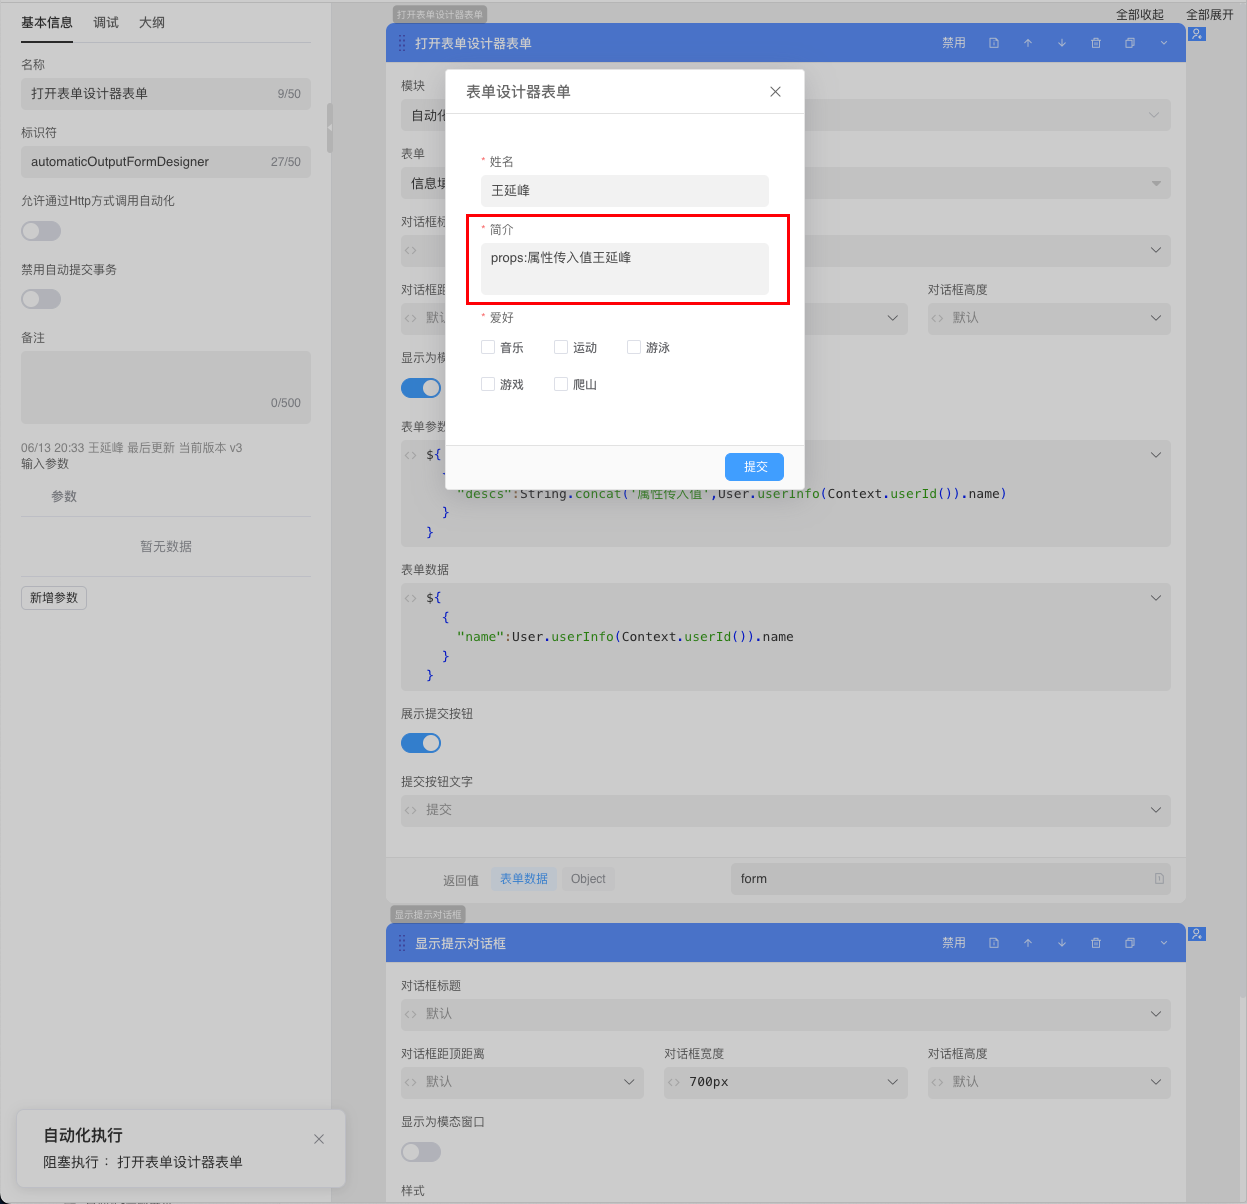Expand the 提交按钮文字 dropdown
The image size is (1247, 1204).
(x=1156, y=810)
